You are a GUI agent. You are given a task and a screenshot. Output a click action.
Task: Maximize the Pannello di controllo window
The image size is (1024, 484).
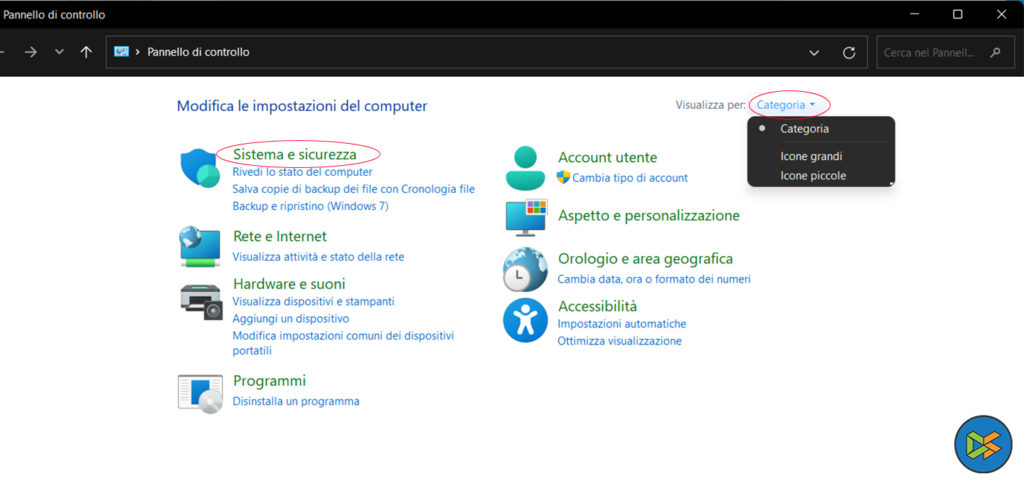click(x=957, y=14)
